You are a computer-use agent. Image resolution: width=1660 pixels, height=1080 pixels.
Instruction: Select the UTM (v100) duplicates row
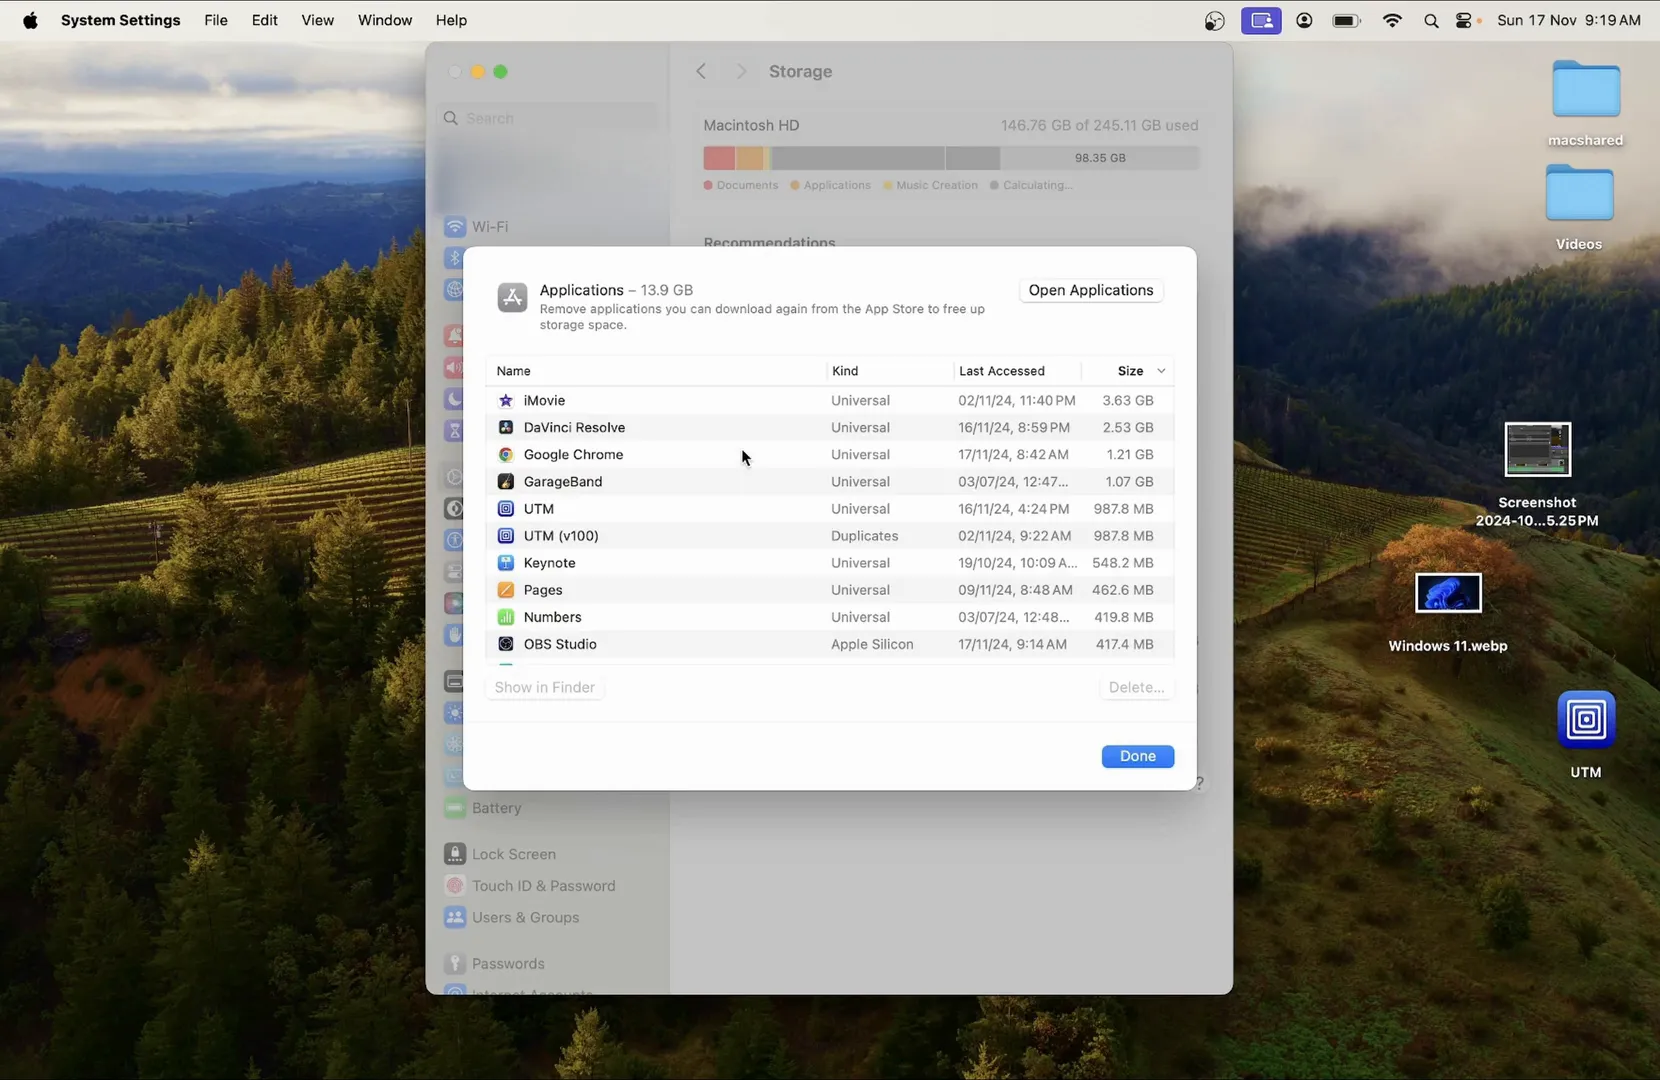tap(829, 535)
